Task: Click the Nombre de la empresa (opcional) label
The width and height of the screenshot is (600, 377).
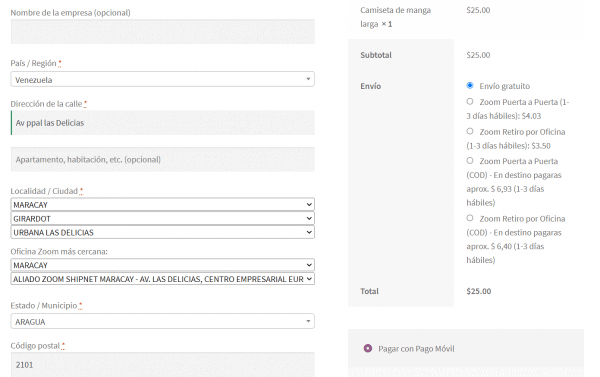Action: coord(70,13)
